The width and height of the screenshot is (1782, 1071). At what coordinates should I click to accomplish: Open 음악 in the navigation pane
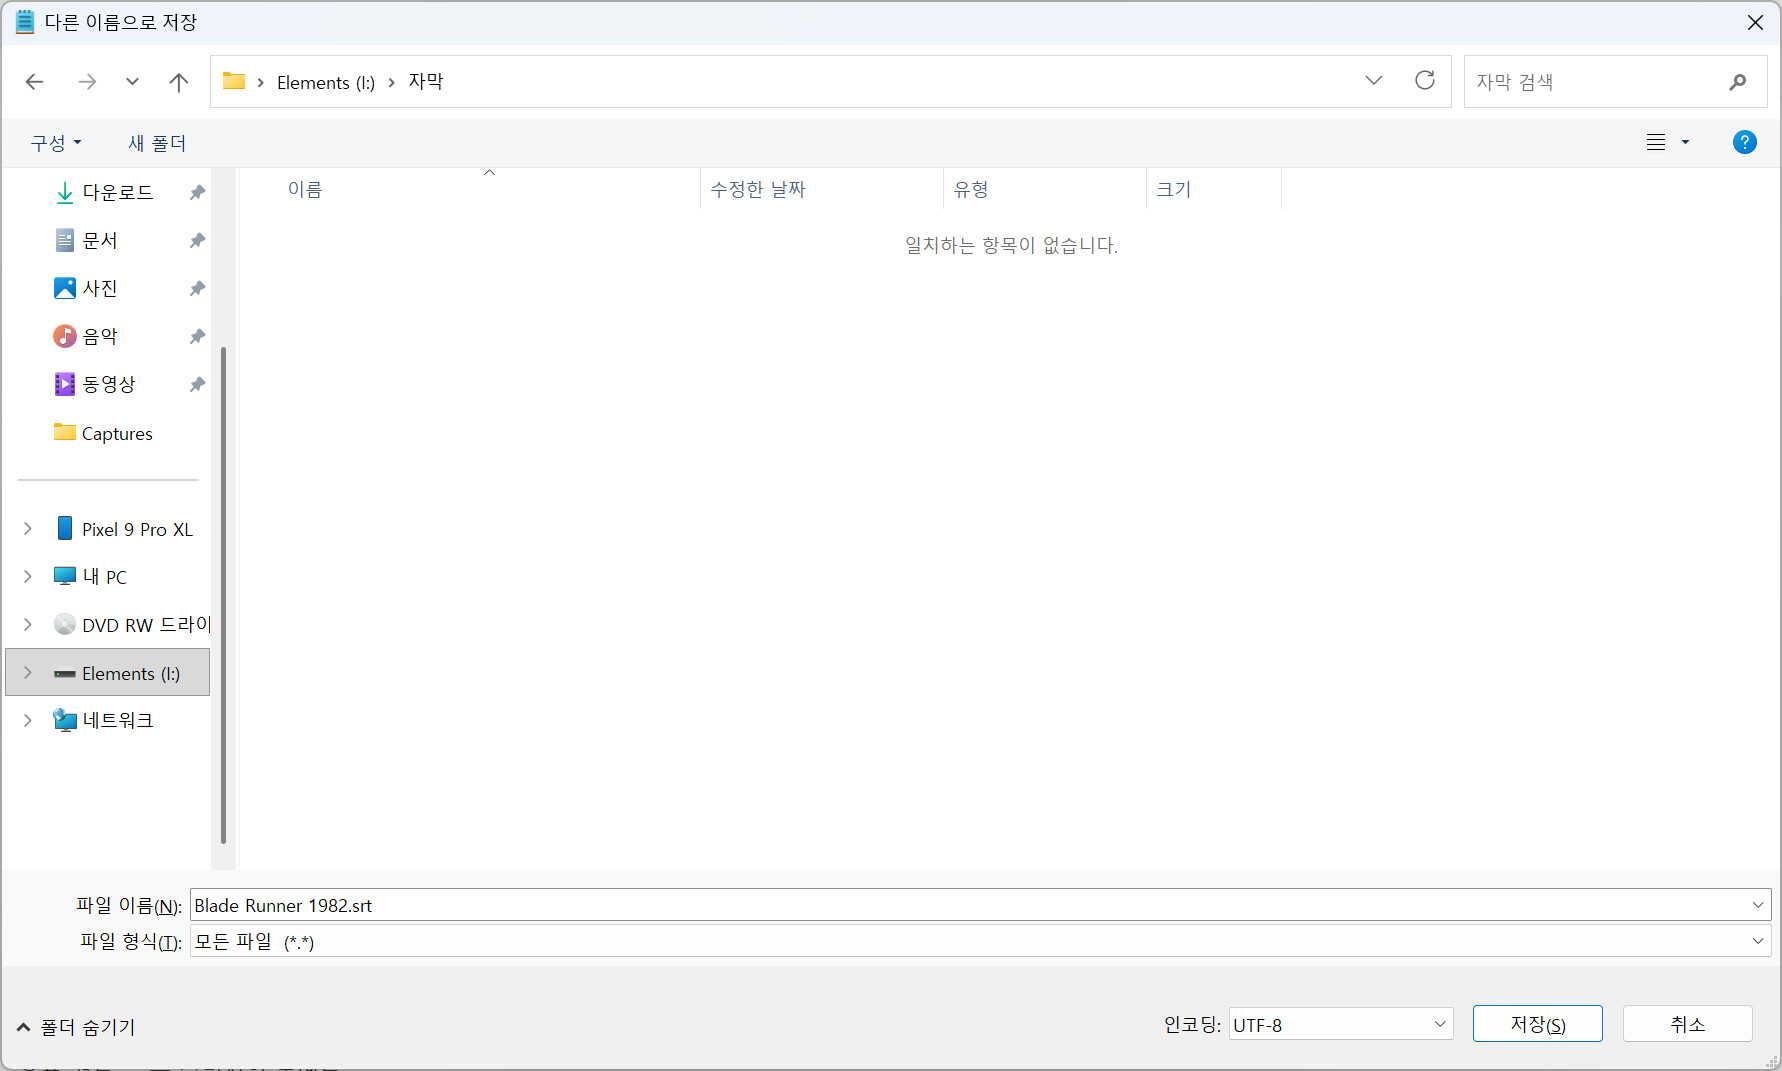click(99, 336)
